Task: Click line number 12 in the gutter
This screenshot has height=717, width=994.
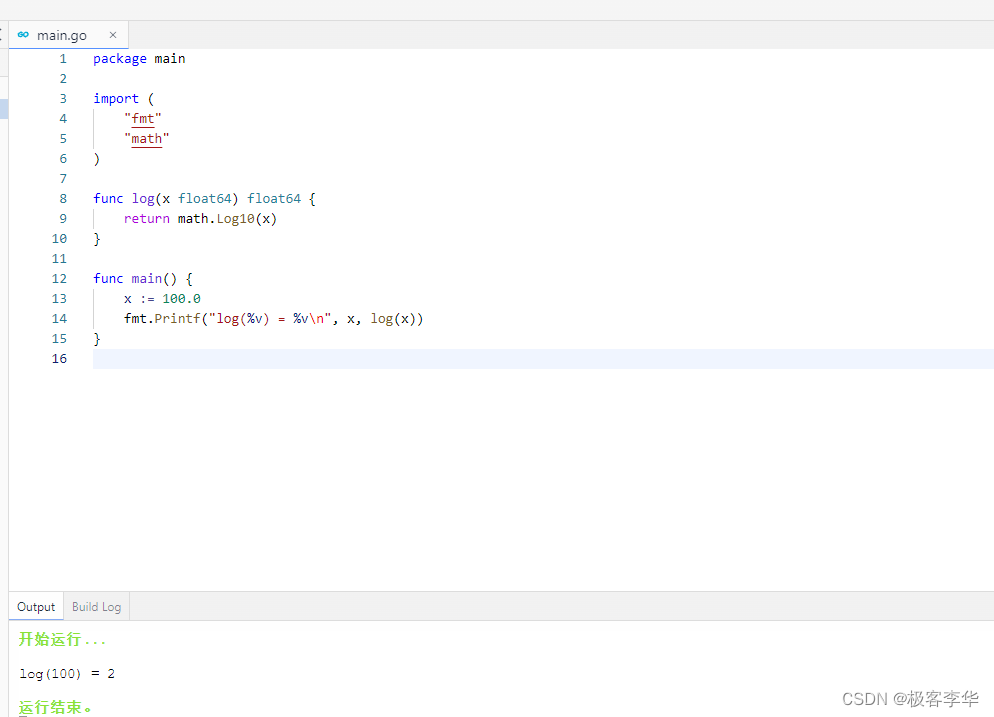Action: (x=59, y=279)
